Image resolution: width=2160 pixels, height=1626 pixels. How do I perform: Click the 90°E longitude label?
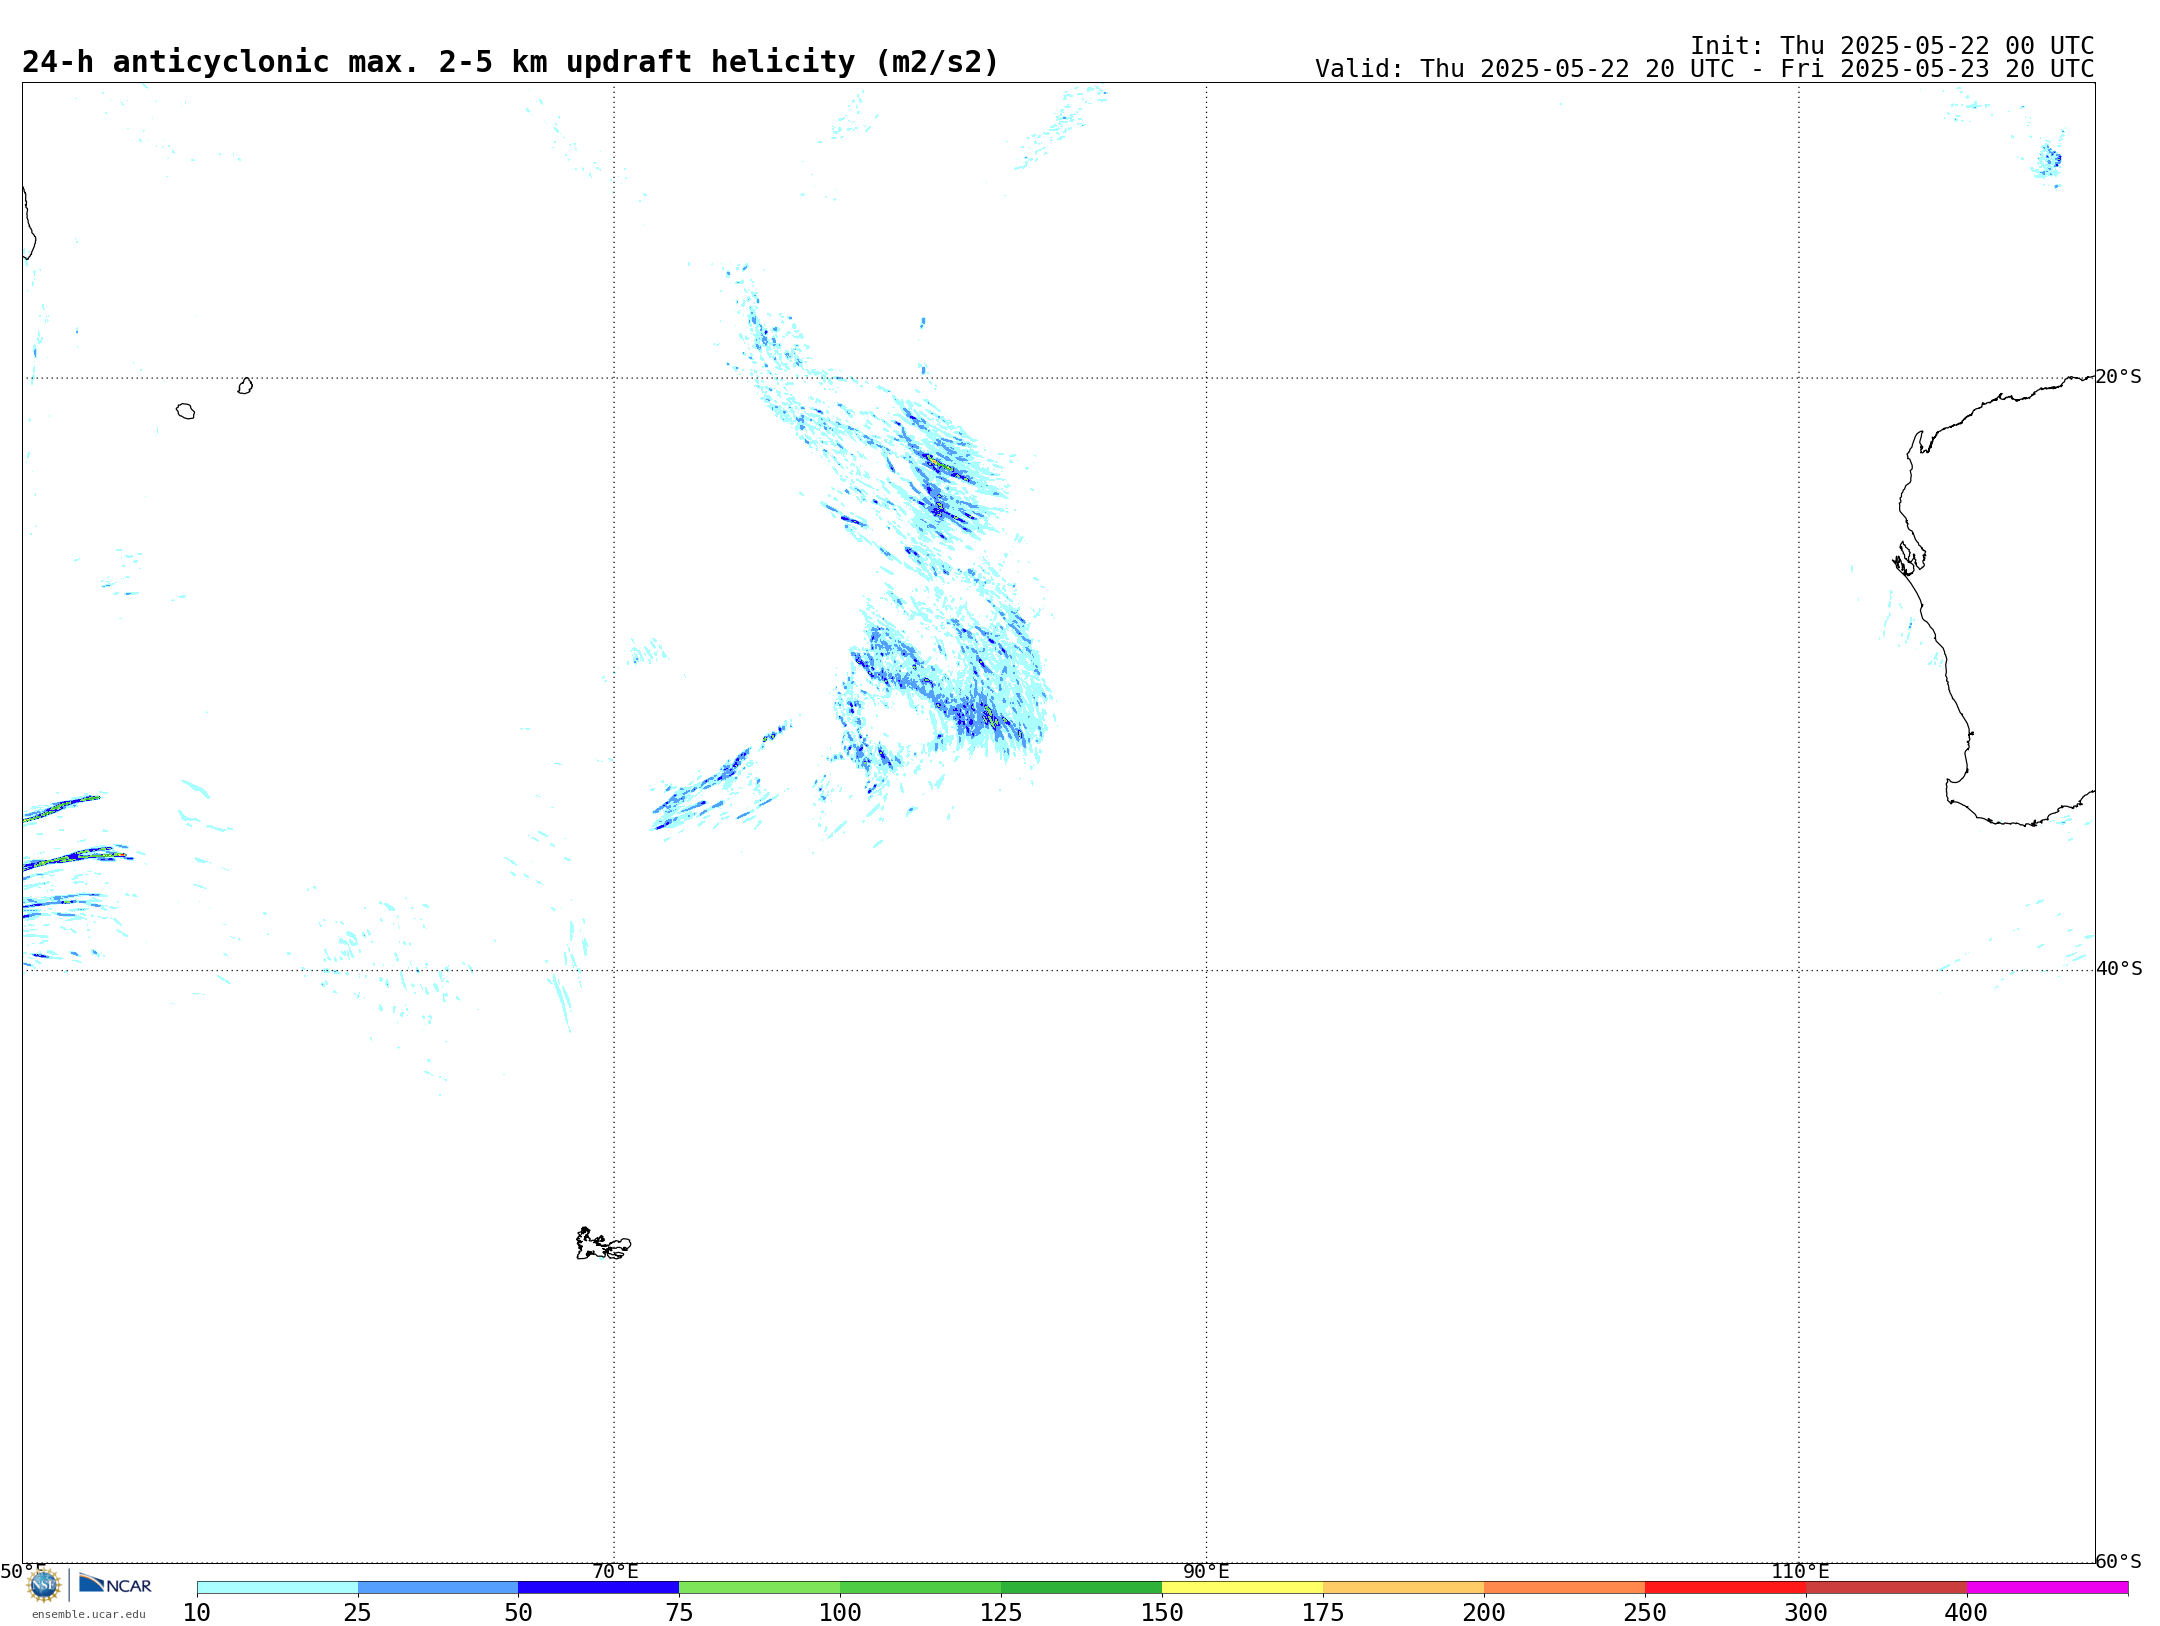[x=1207, y=1572]
